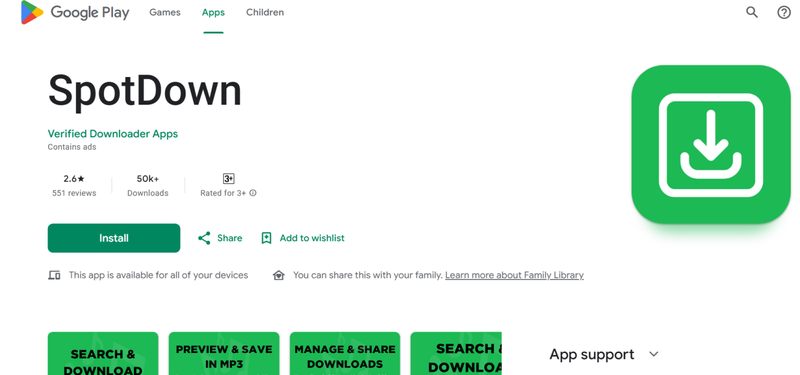
Task: Click the SpotDown app title
Action: (x=145, y=91)
